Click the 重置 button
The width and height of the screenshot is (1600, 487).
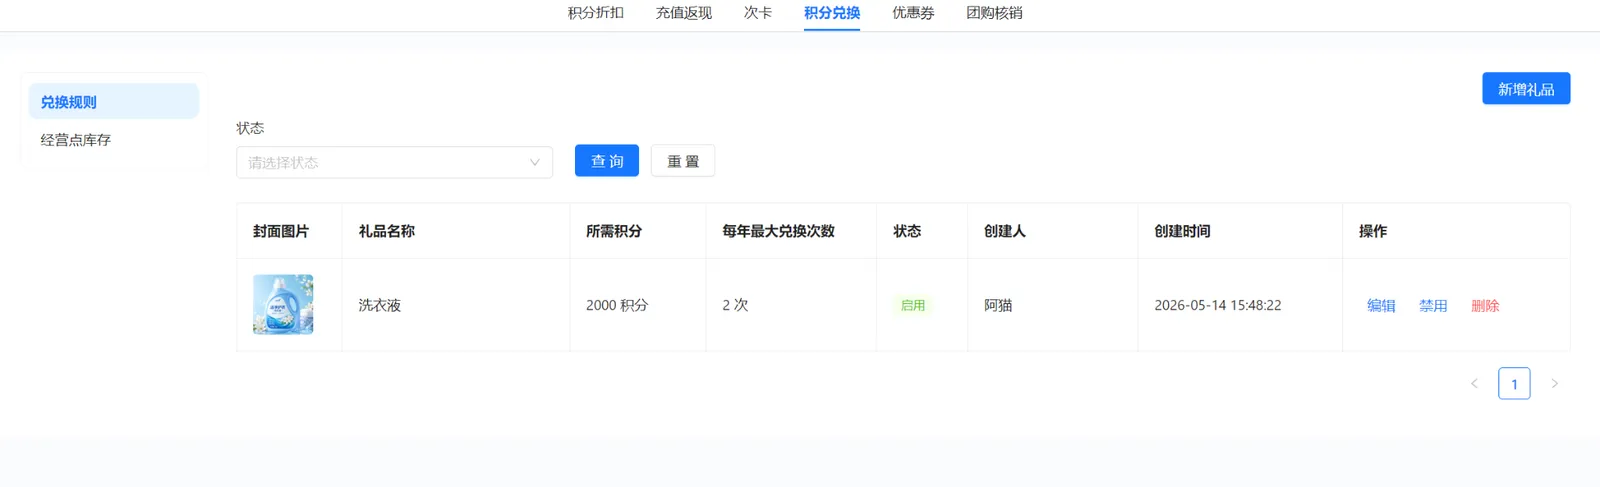pos(683,161)
